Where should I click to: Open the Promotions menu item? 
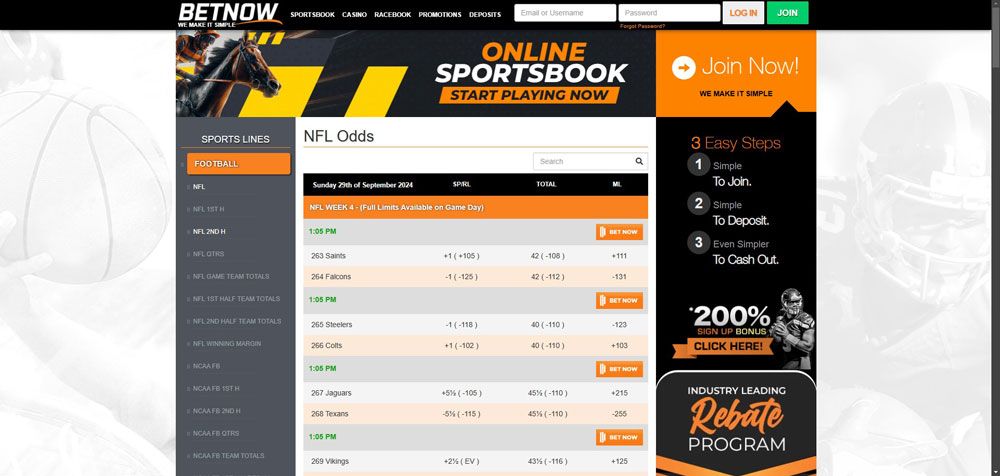[x=440, y=15]
